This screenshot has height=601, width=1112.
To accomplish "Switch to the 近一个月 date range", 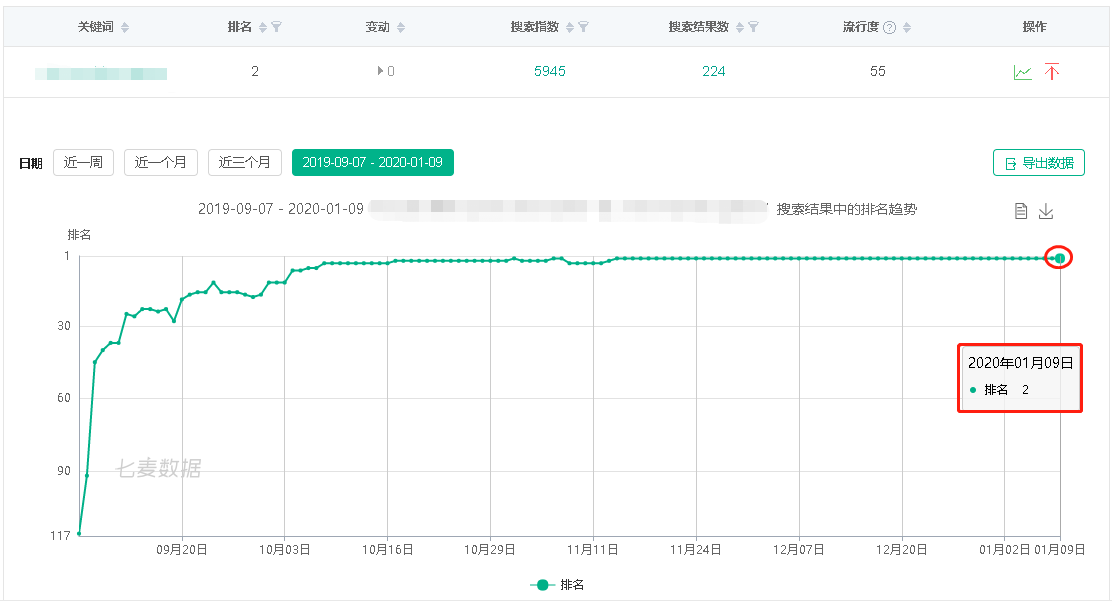I will (x=160, y=162).
